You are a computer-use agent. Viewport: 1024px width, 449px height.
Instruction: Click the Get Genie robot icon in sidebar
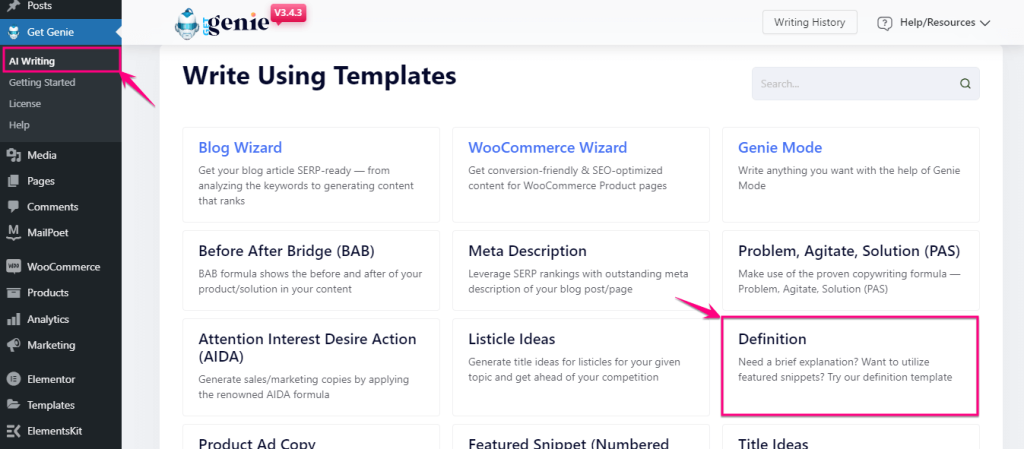pos(13,31)
